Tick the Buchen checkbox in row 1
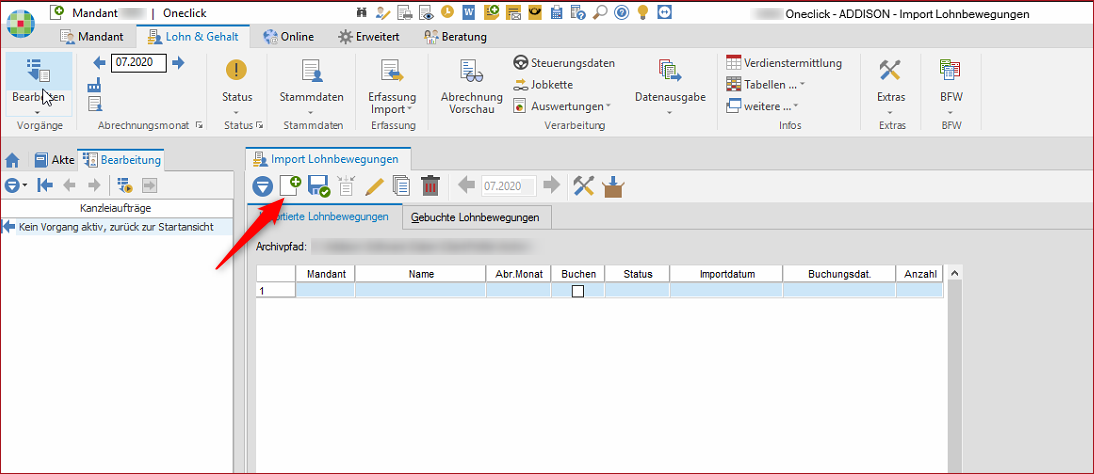Image resolution: width=1094 pixels, height=474 pixels. [577, 291]
